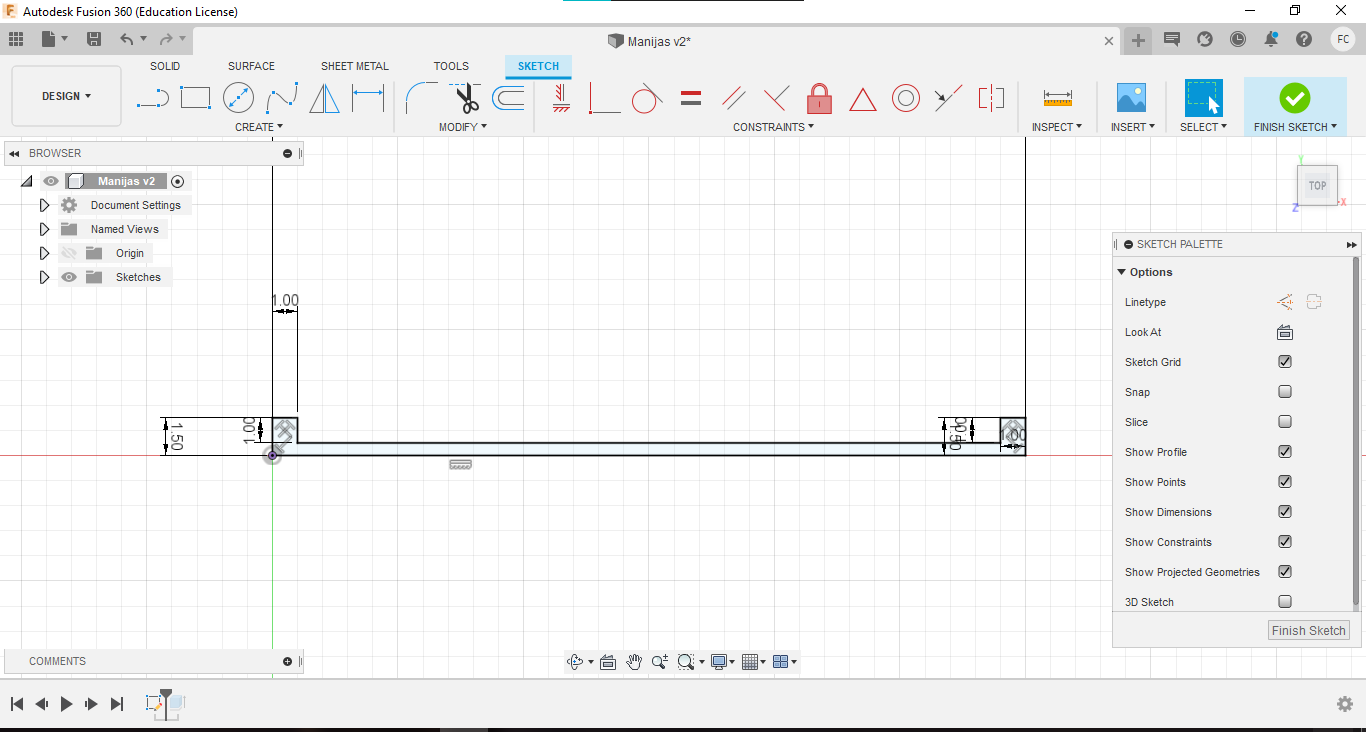
Task: Open the INSPECT dropdown menu
Action: click(1057, 127)
